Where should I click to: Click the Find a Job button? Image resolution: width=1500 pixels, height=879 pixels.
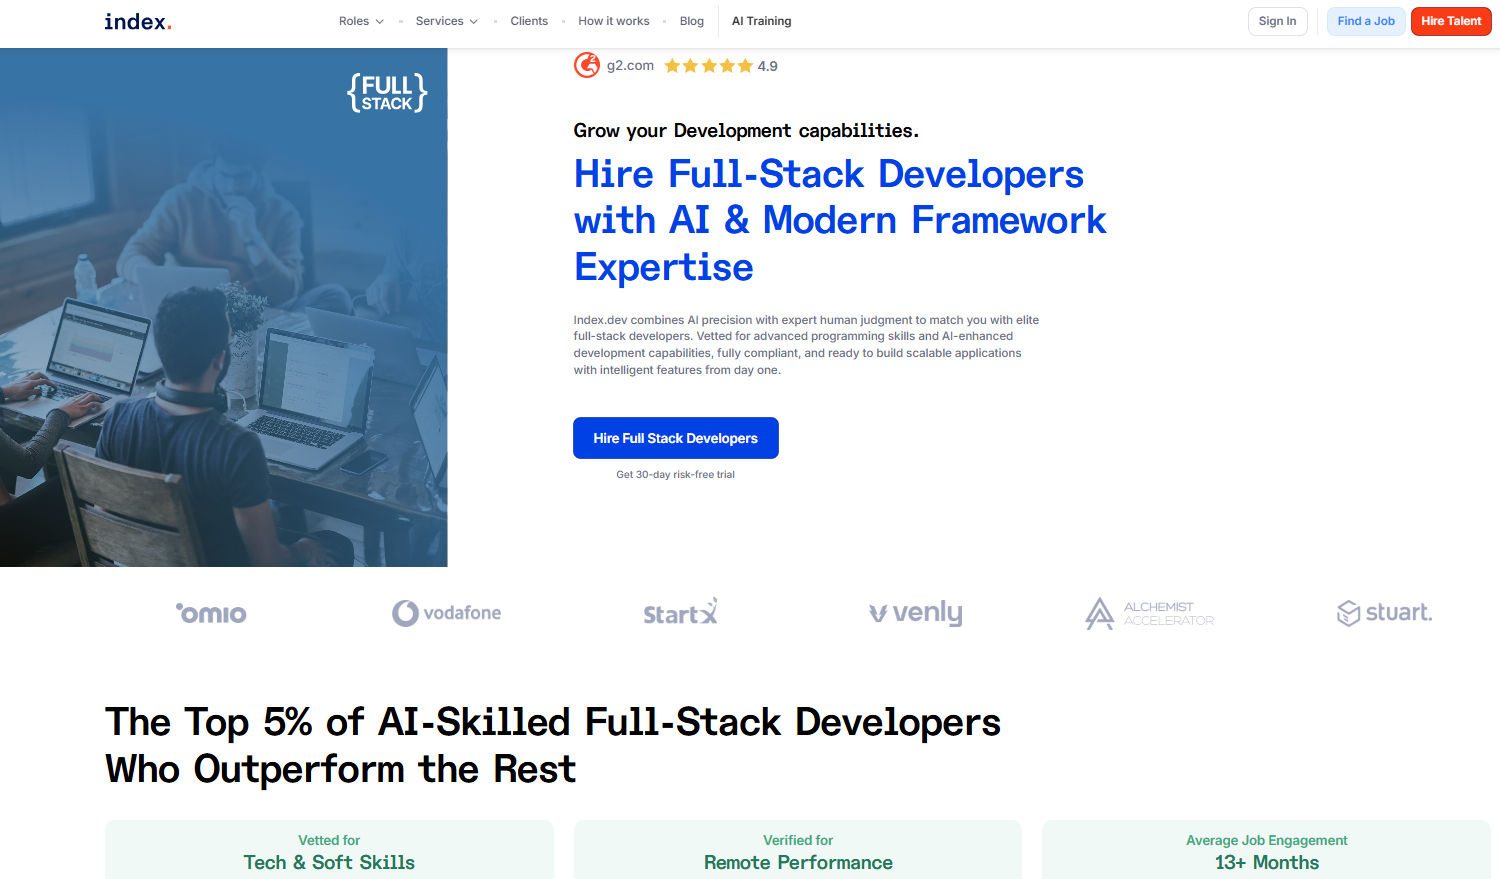(1366, 21)
